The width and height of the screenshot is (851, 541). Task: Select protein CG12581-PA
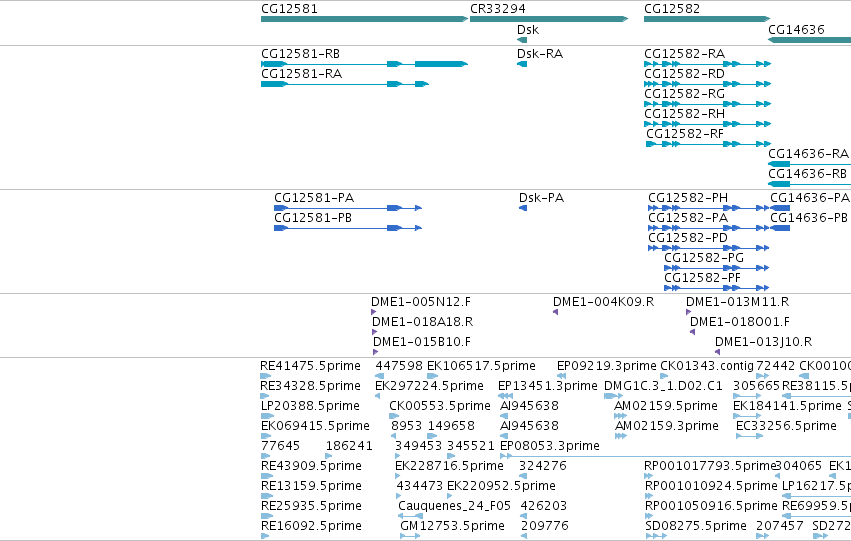tap(348, 208)
